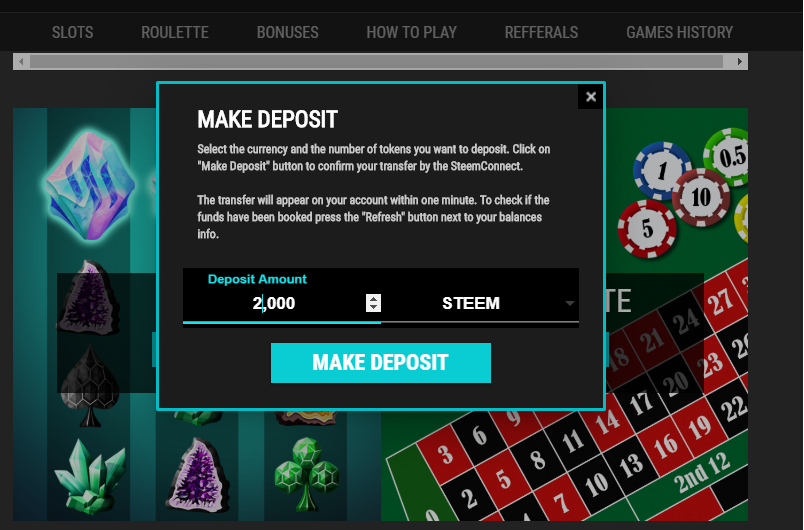Confirm with the Make Deposit button
The width and height of the screenshot is (804, 530).
(380, 362)
